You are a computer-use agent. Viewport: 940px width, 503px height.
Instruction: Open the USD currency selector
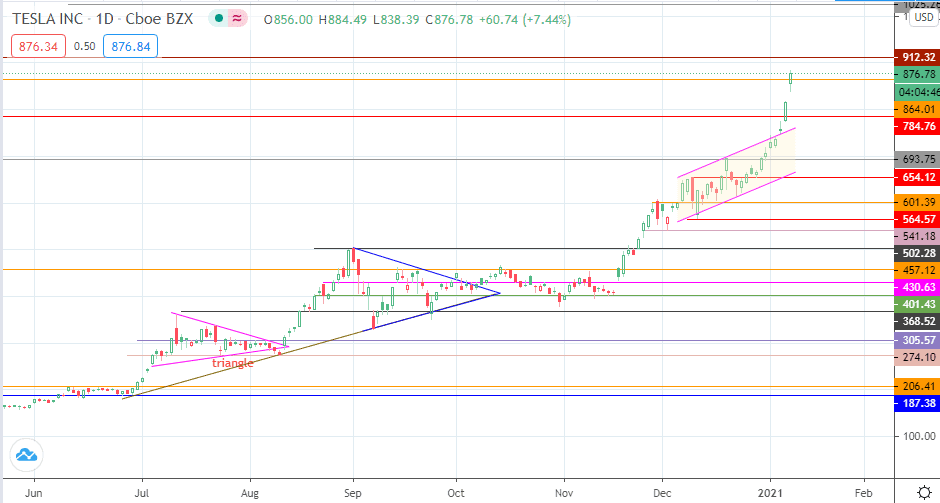[924, 17]
